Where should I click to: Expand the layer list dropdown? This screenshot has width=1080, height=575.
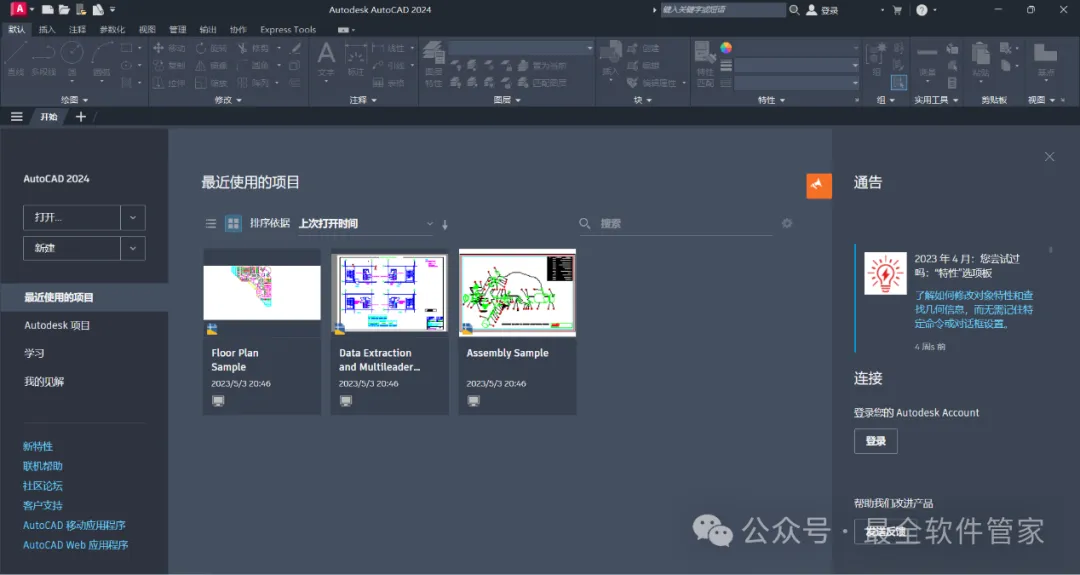(590, 48)
